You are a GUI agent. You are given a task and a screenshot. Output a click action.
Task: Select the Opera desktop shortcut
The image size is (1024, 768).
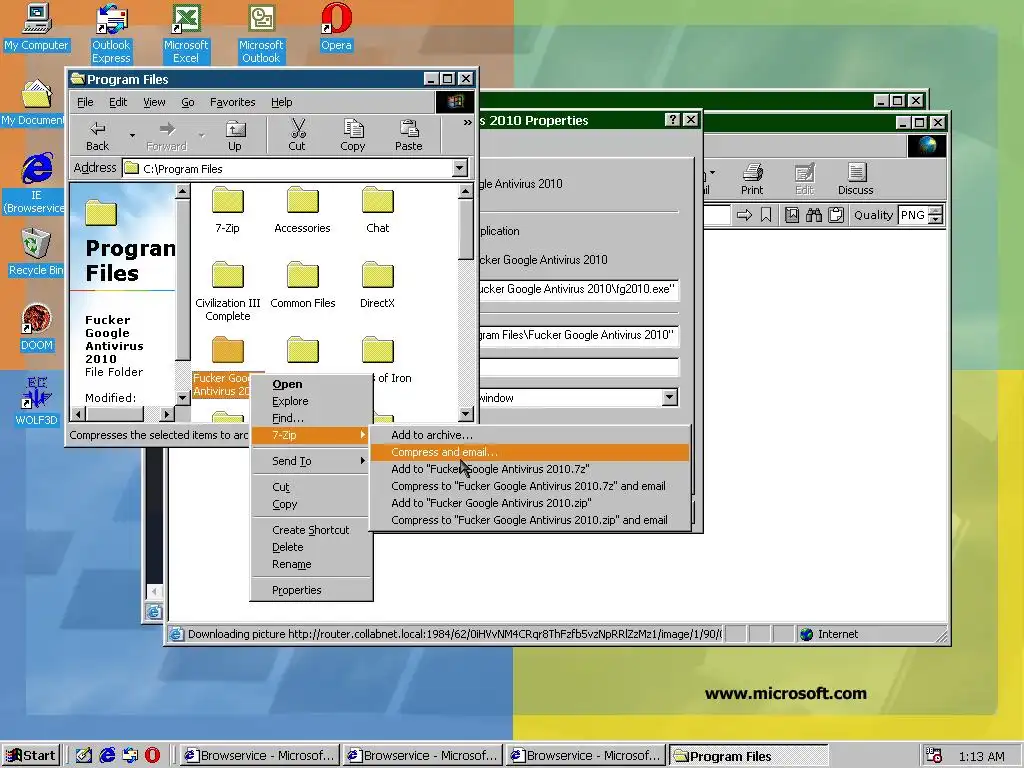[x=336, y=28]
